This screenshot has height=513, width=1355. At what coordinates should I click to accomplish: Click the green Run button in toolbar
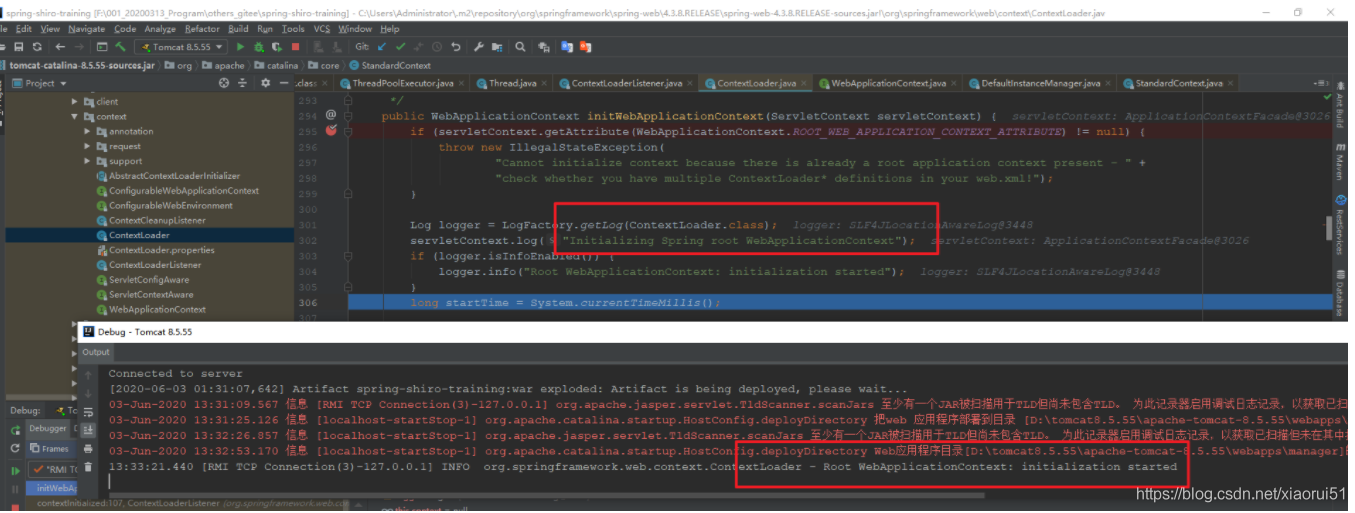coord(241,47)
